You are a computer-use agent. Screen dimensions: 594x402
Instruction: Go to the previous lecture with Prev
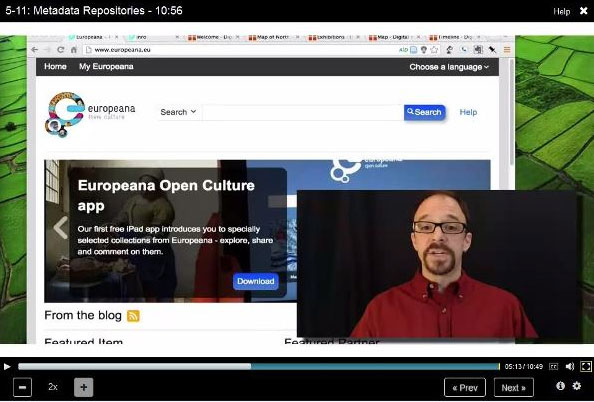(x=465, y=387)
